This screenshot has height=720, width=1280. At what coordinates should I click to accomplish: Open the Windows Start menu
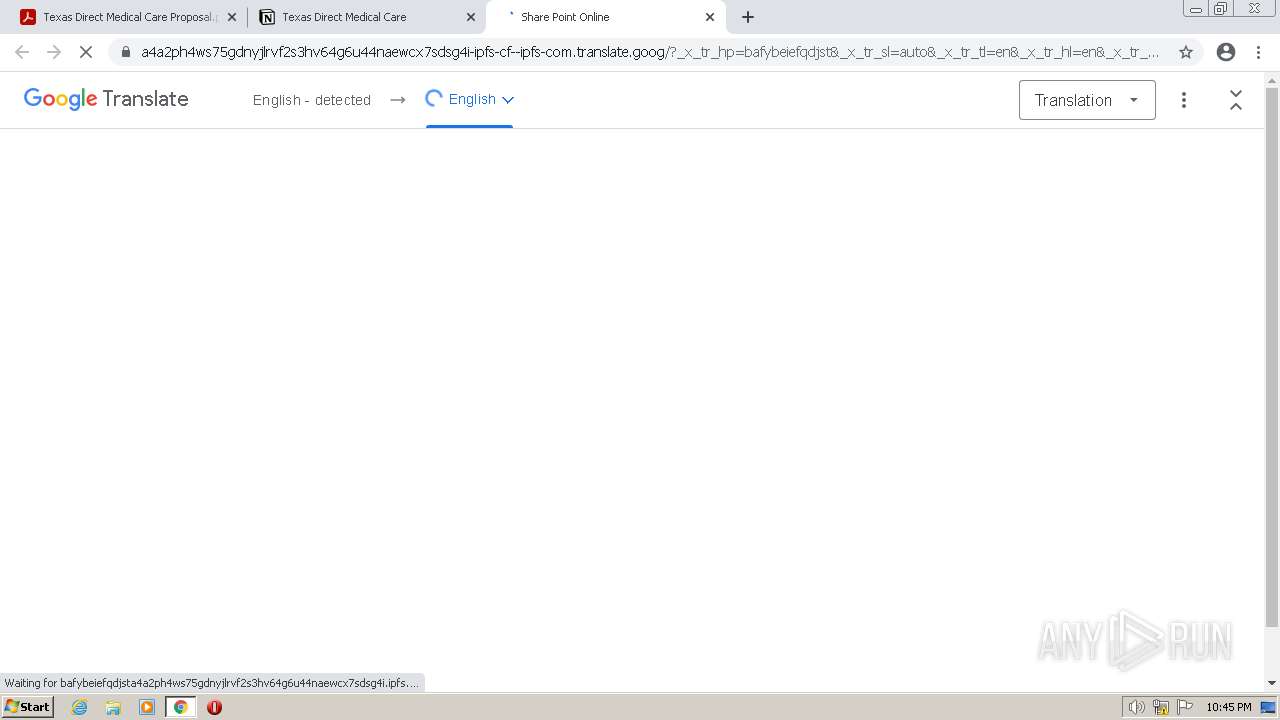(28, 707)
